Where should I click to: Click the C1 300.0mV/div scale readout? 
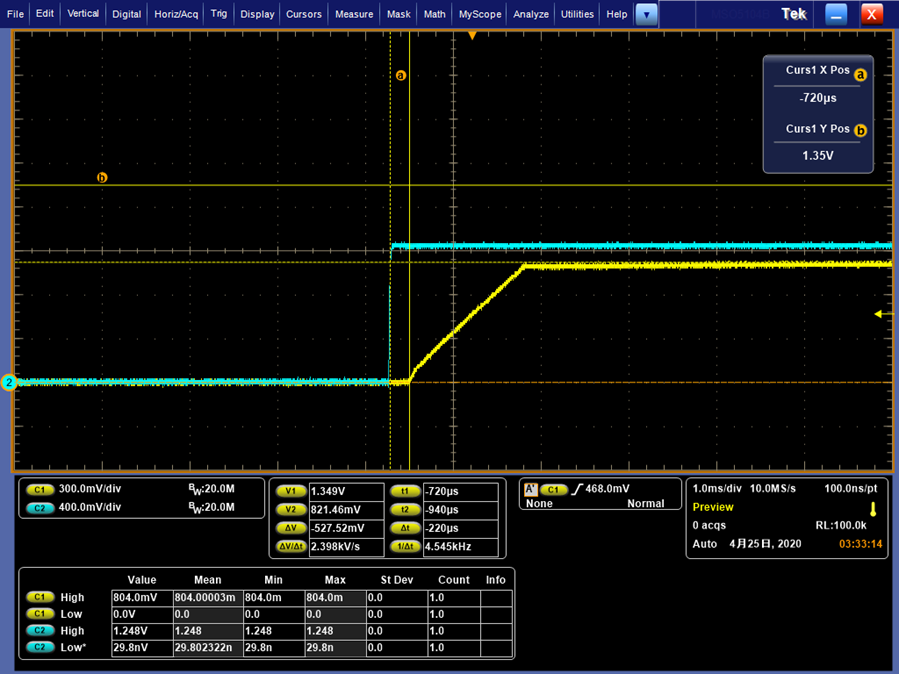[90, 489]
